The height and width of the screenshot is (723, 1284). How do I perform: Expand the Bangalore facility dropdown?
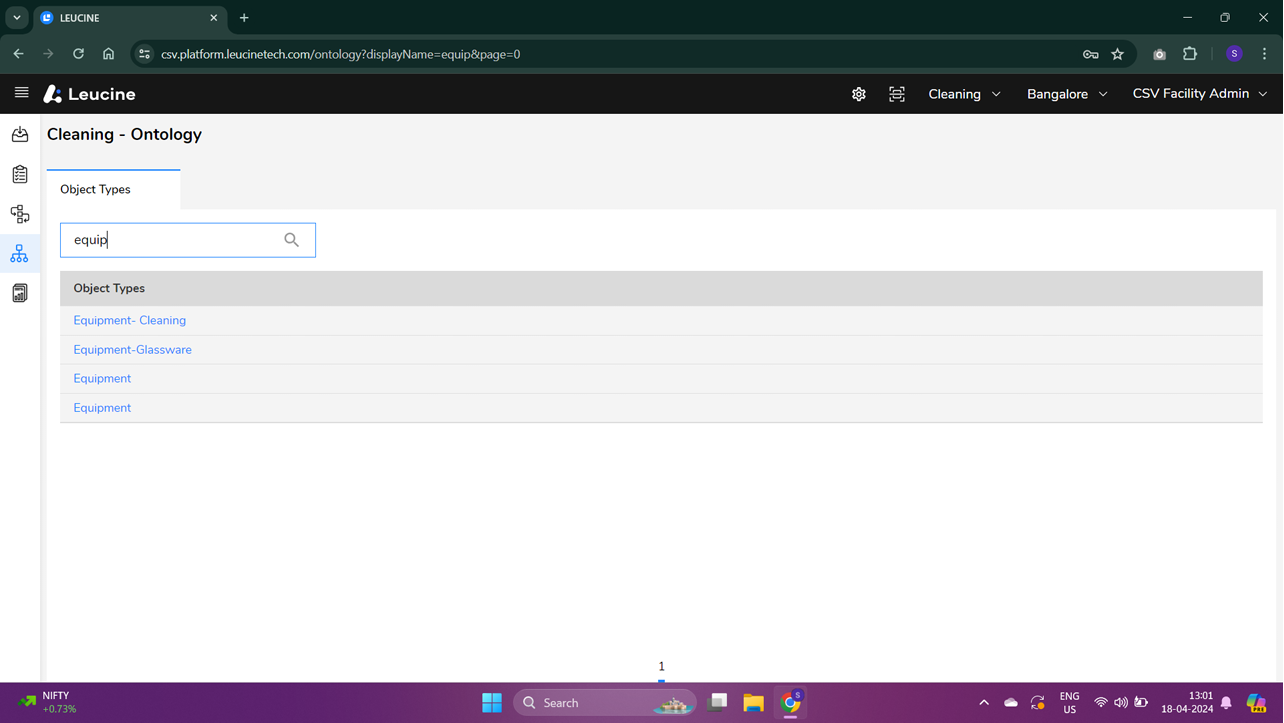[1067, 94]
